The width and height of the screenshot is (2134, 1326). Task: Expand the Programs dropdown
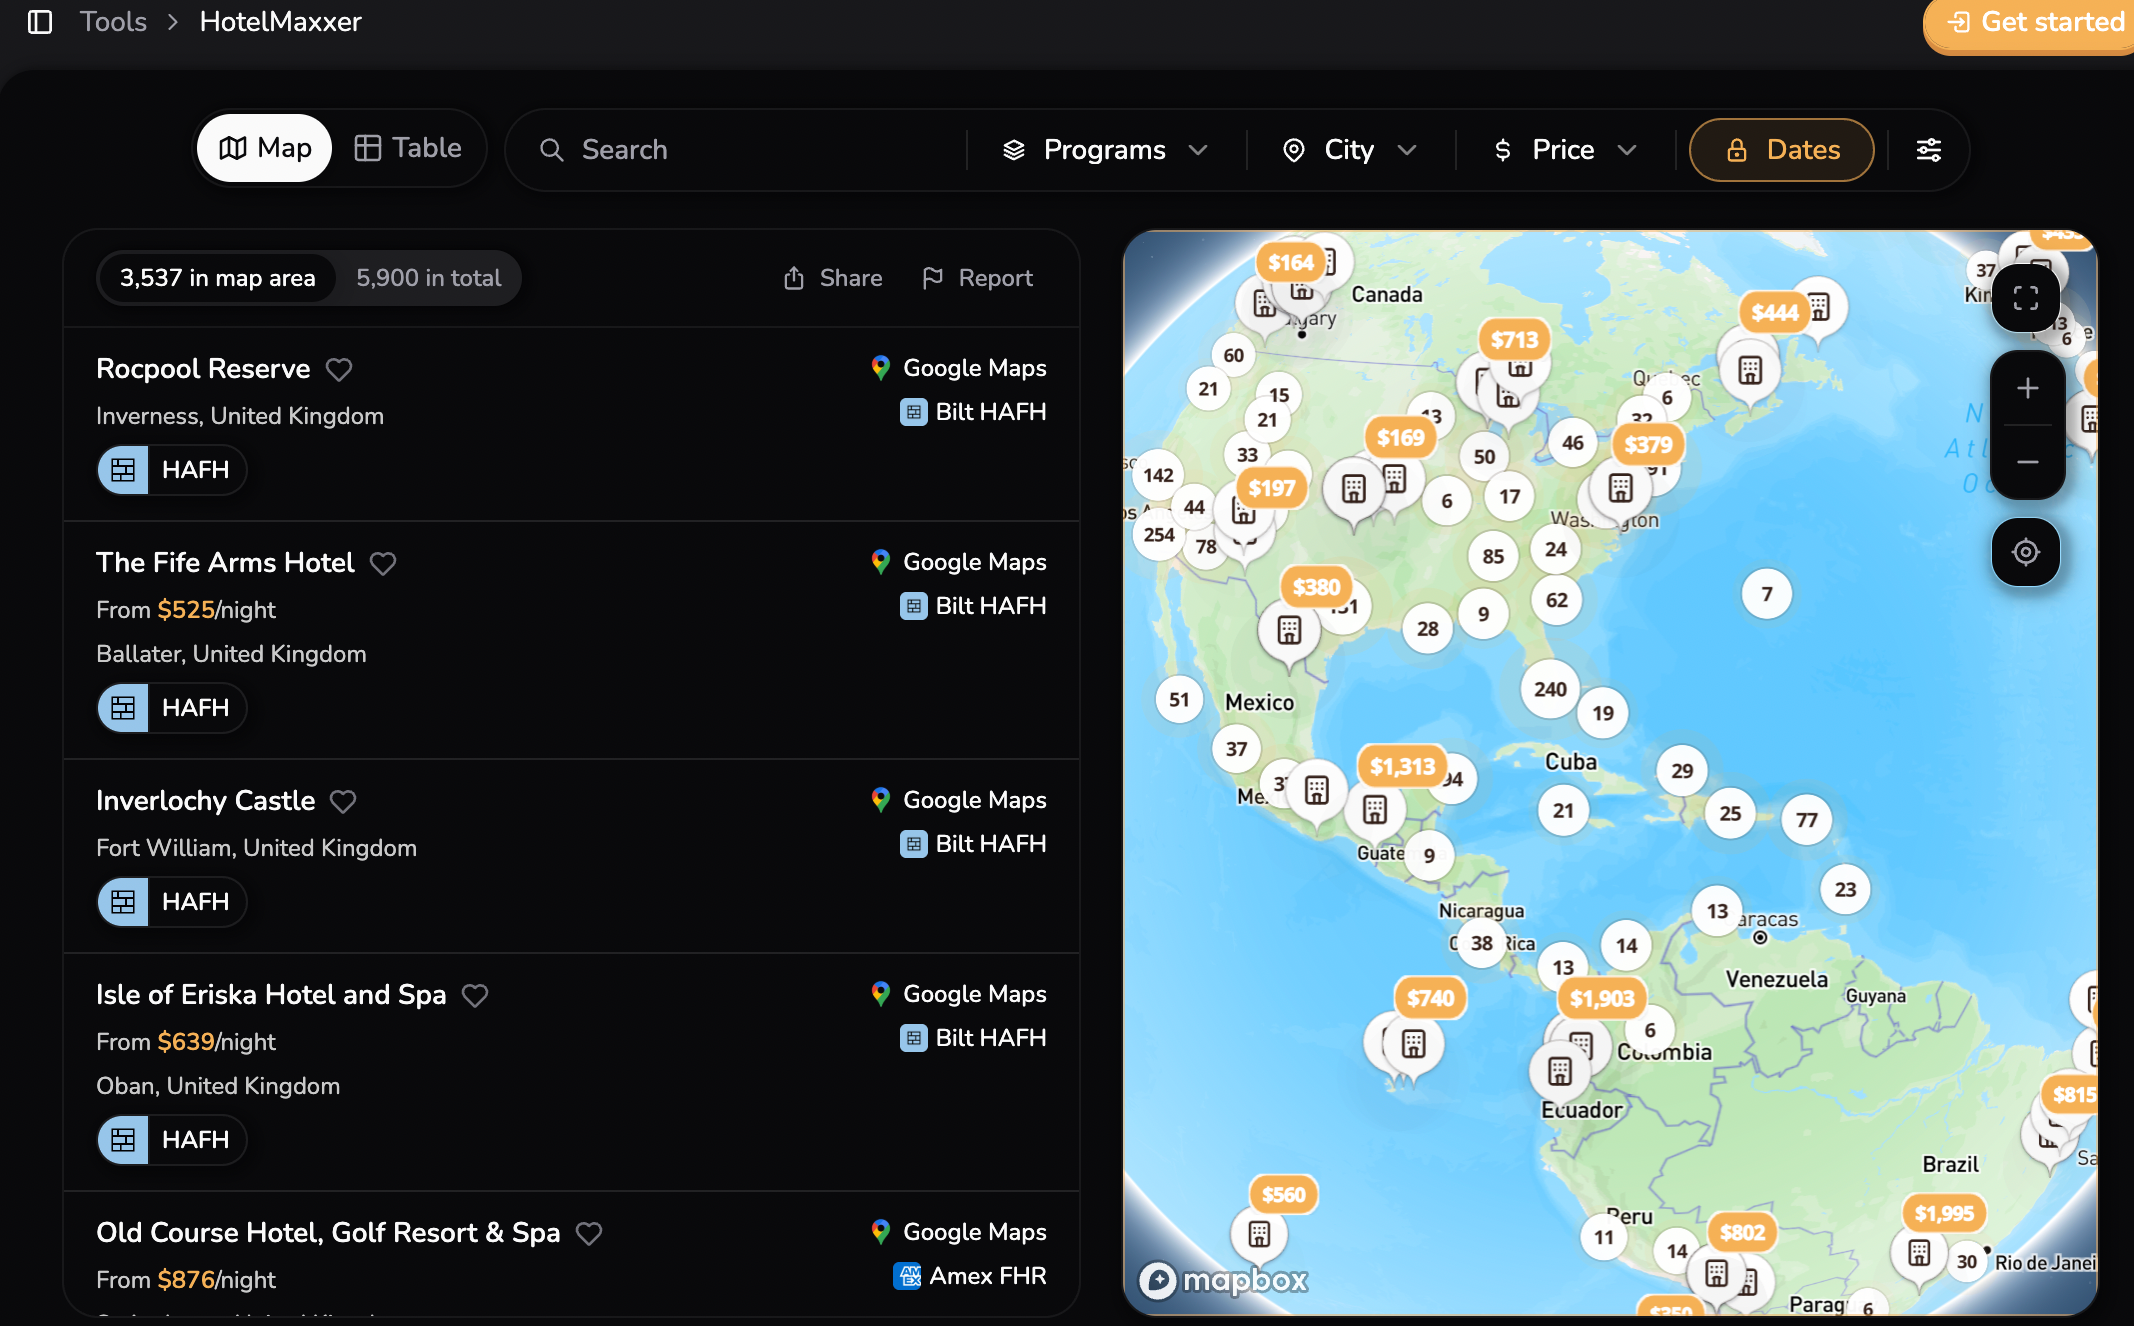point(1105,150)
